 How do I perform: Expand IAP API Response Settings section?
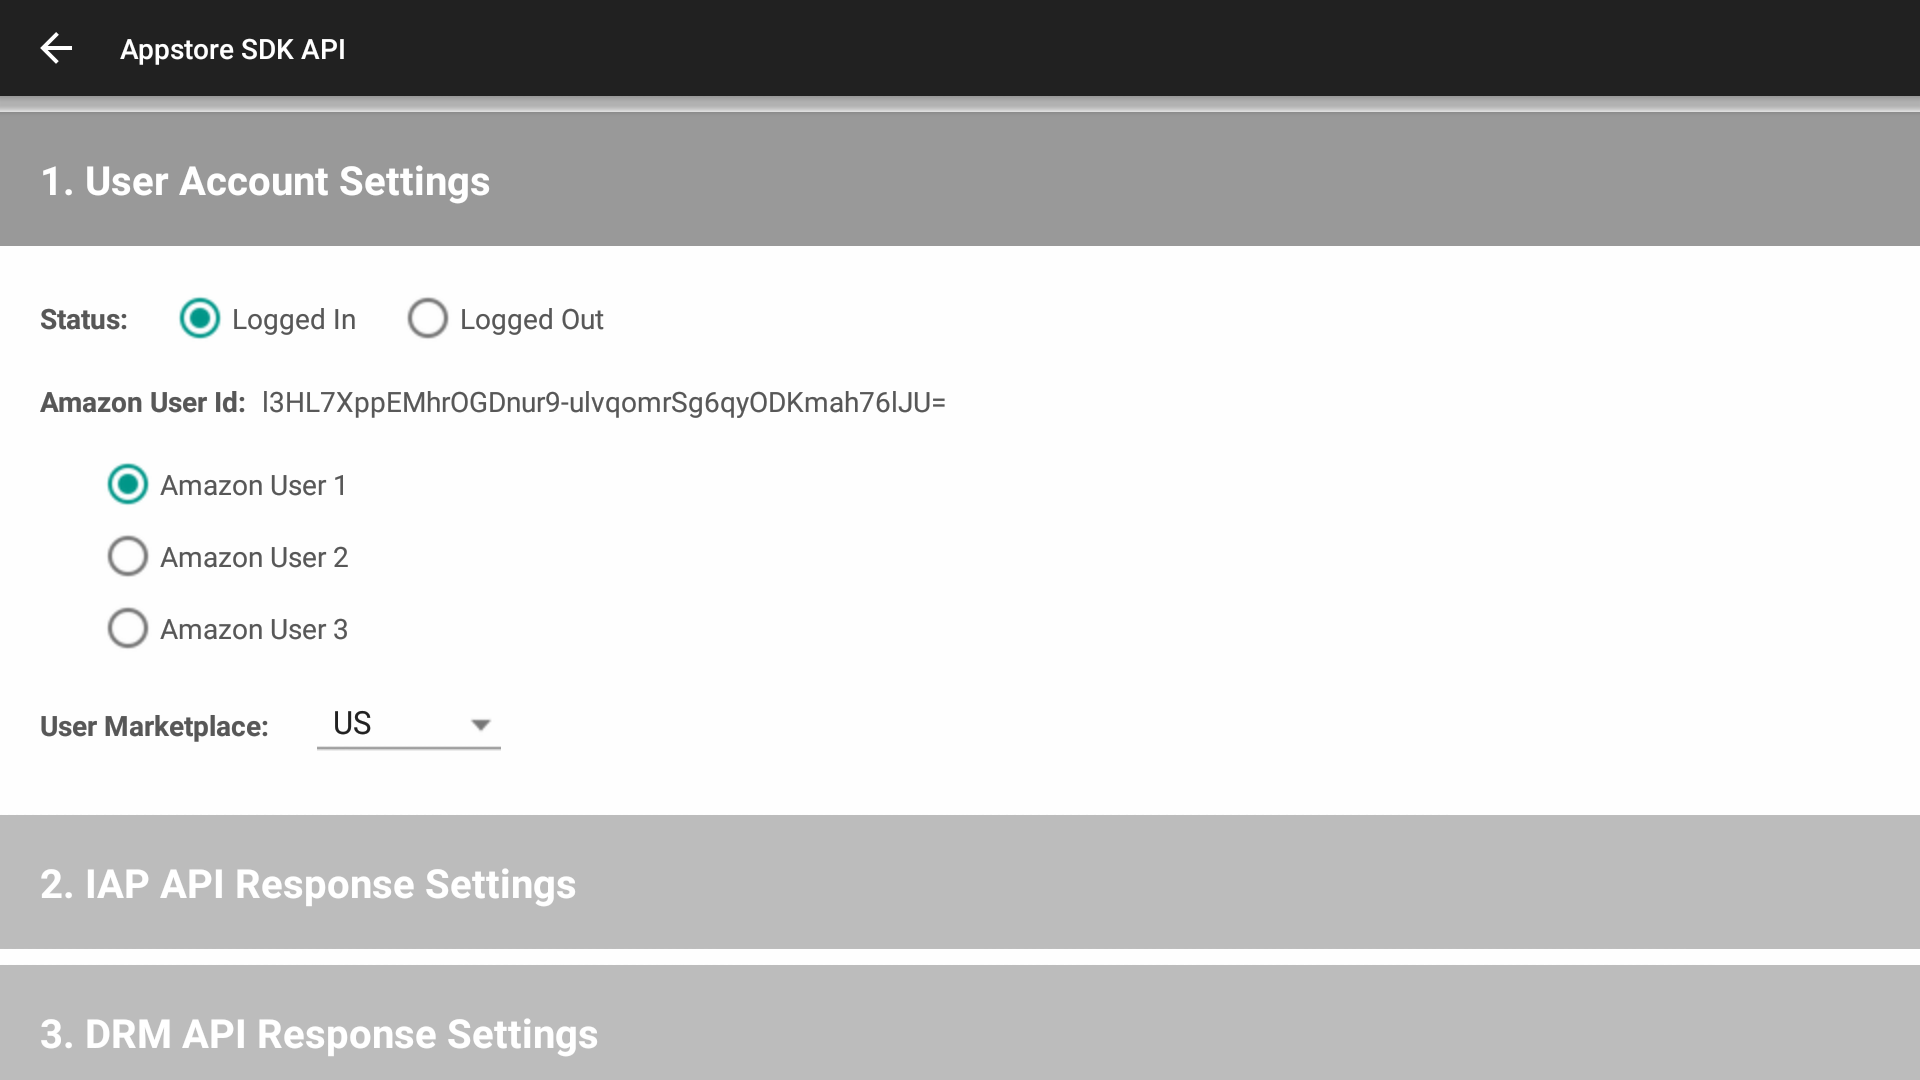(x=308, y=884)
